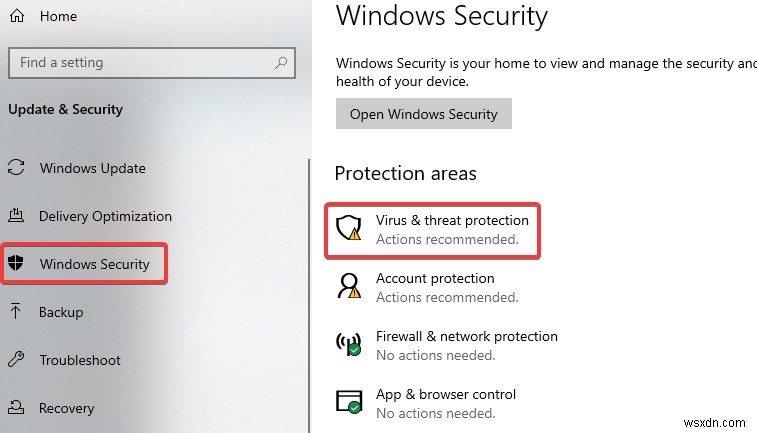
Task: Click Firewall & network protection icon
Action: [348, 345]
